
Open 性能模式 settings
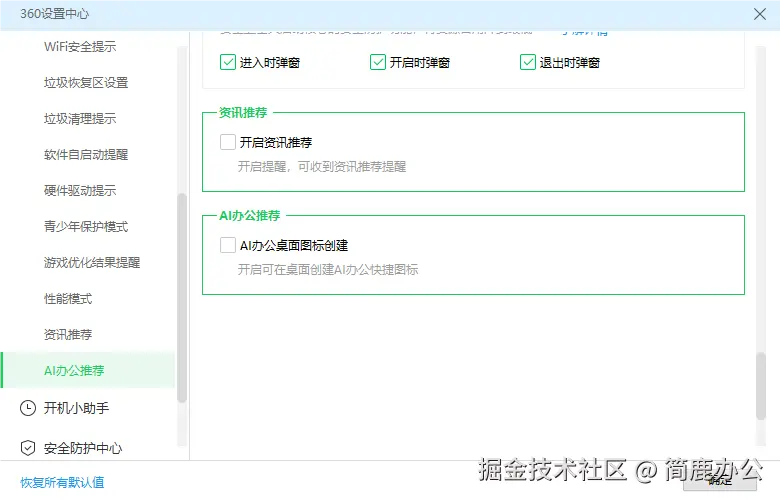click(68, 299)
